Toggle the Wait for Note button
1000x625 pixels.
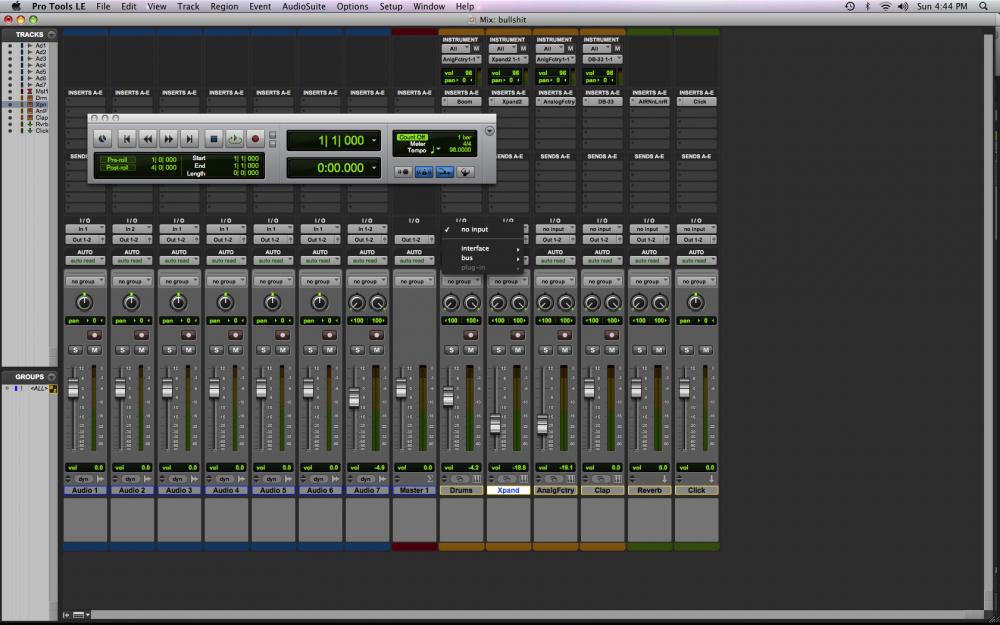402,172
